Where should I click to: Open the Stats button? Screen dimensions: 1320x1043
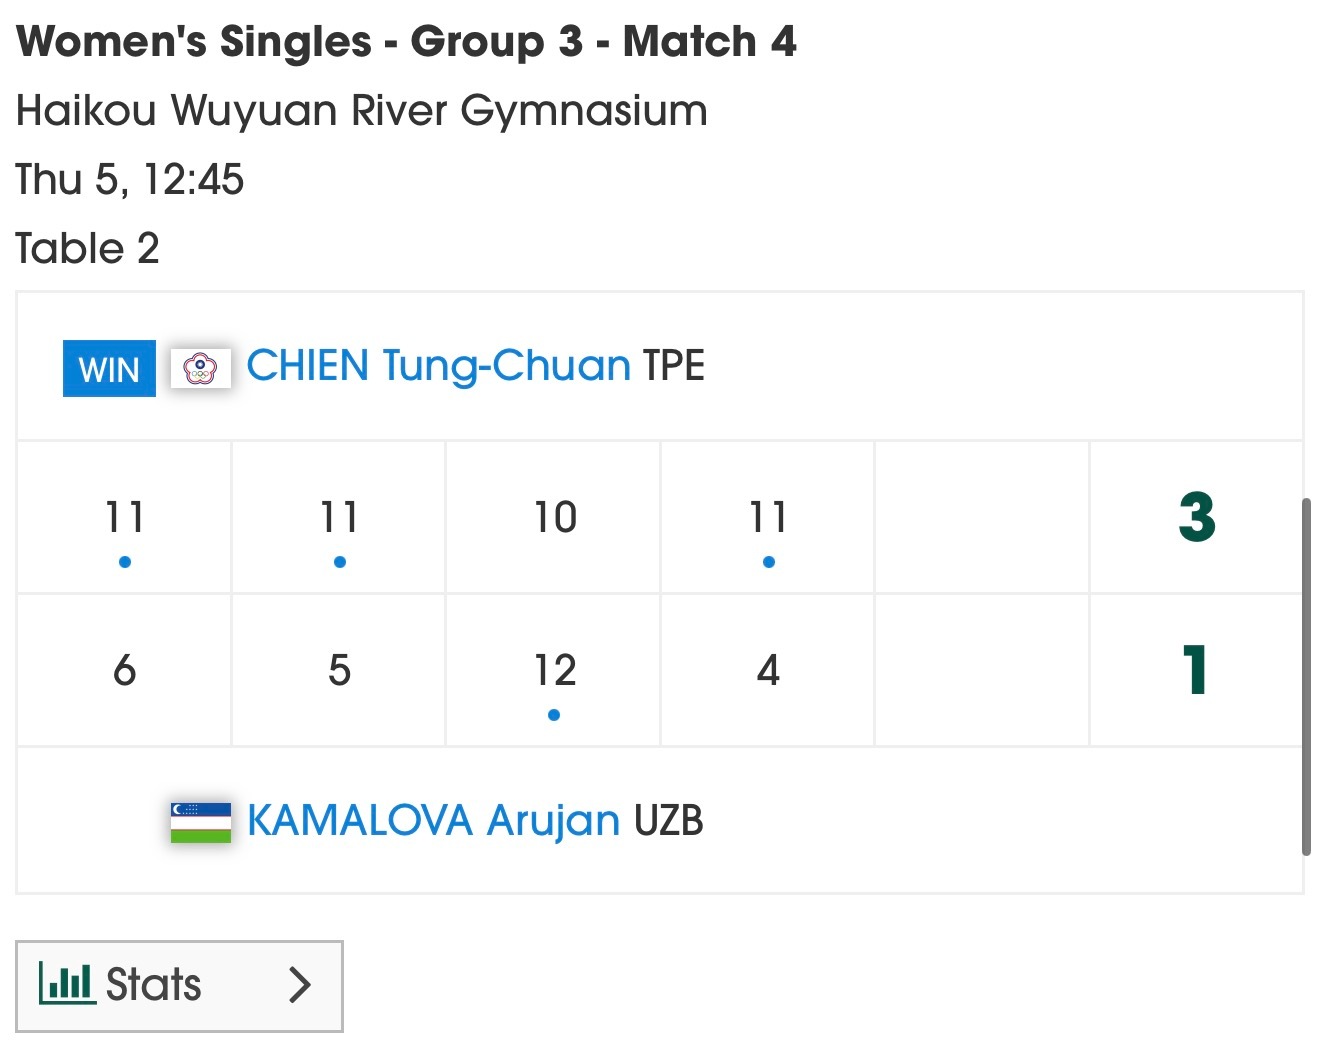(179, 986)
